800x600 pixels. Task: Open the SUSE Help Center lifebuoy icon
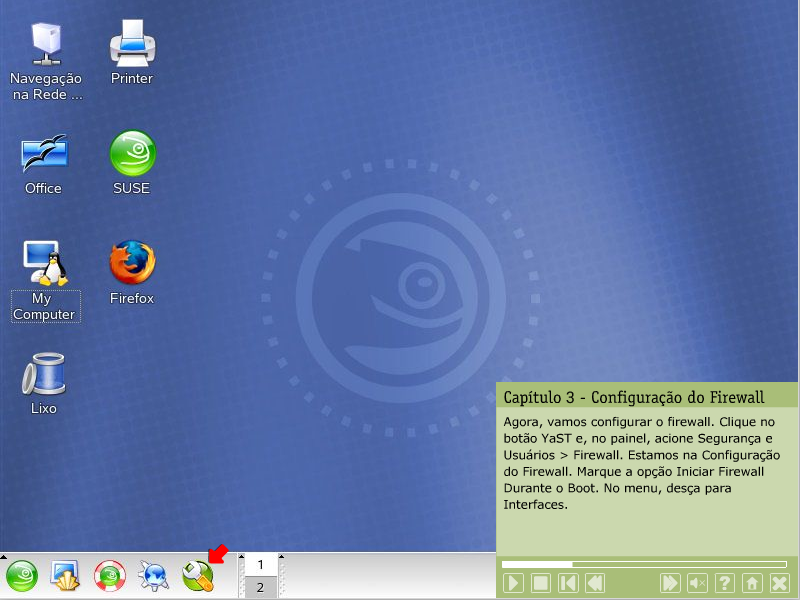click(x=109, y=576)
